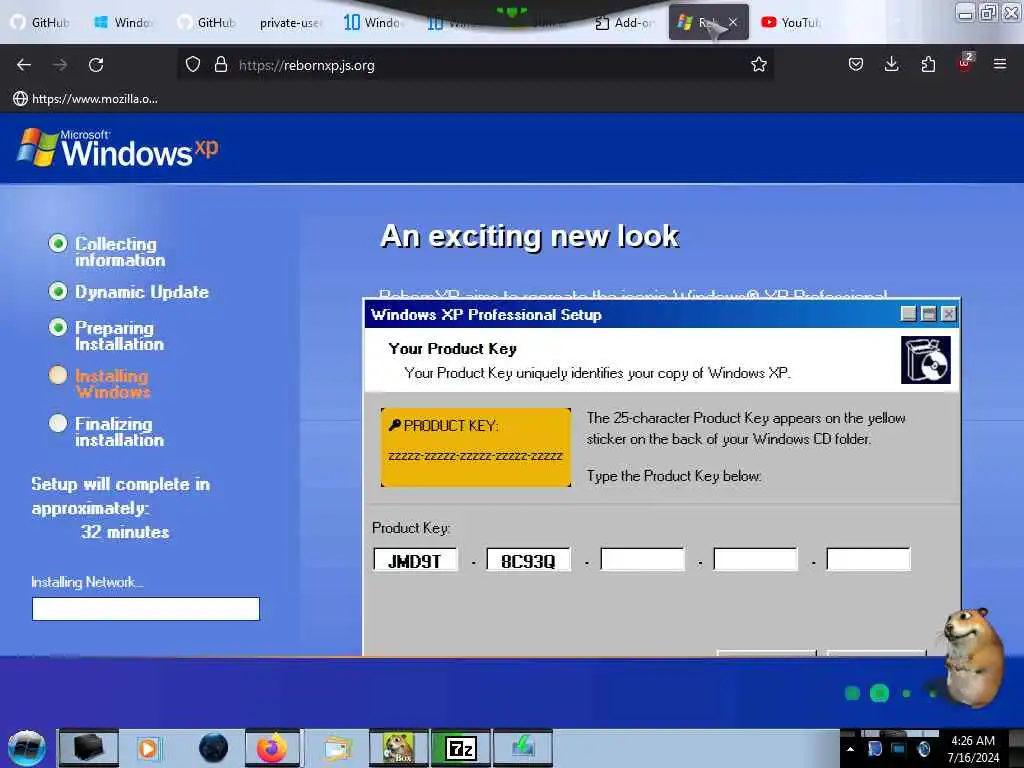Switch to the Windows tab with blue logo
The image size is (1024, 768).
pos(124,22)
